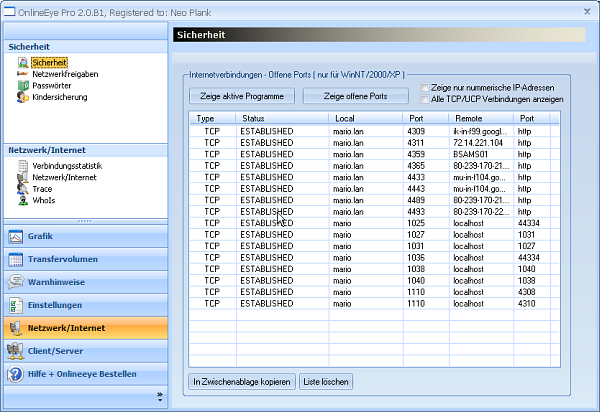
Task: Click the Einstellungen checklist icon
Action: click(16, 305)
